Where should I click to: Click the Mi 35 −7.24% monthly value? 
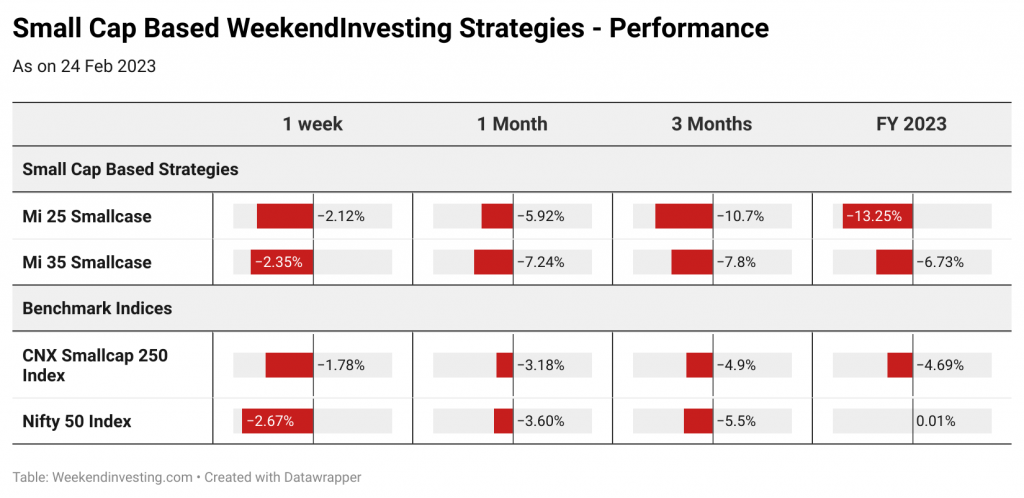541,262
